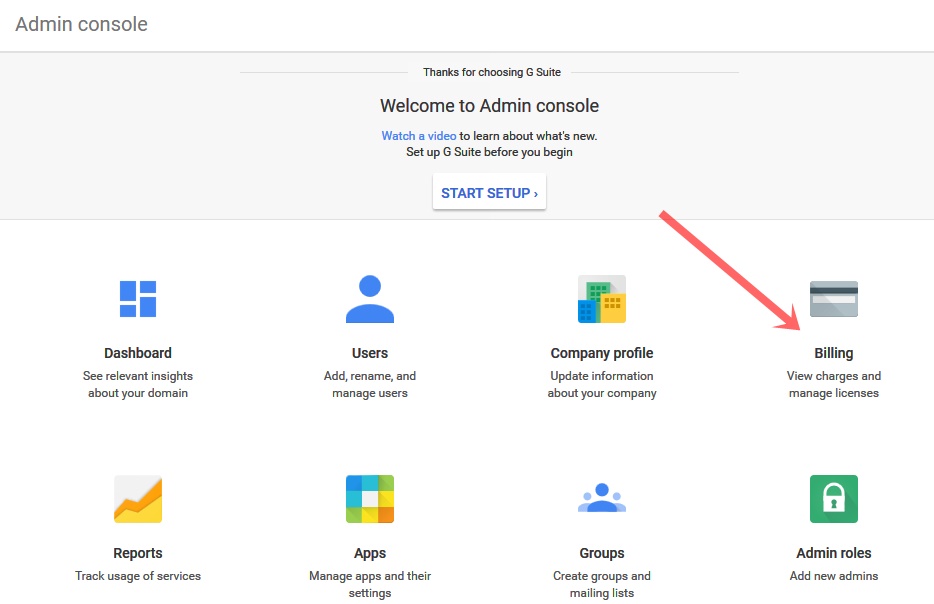934x604 pixels.
Task: Open the Apps colorful grid icon
Action: coord(370,499)
